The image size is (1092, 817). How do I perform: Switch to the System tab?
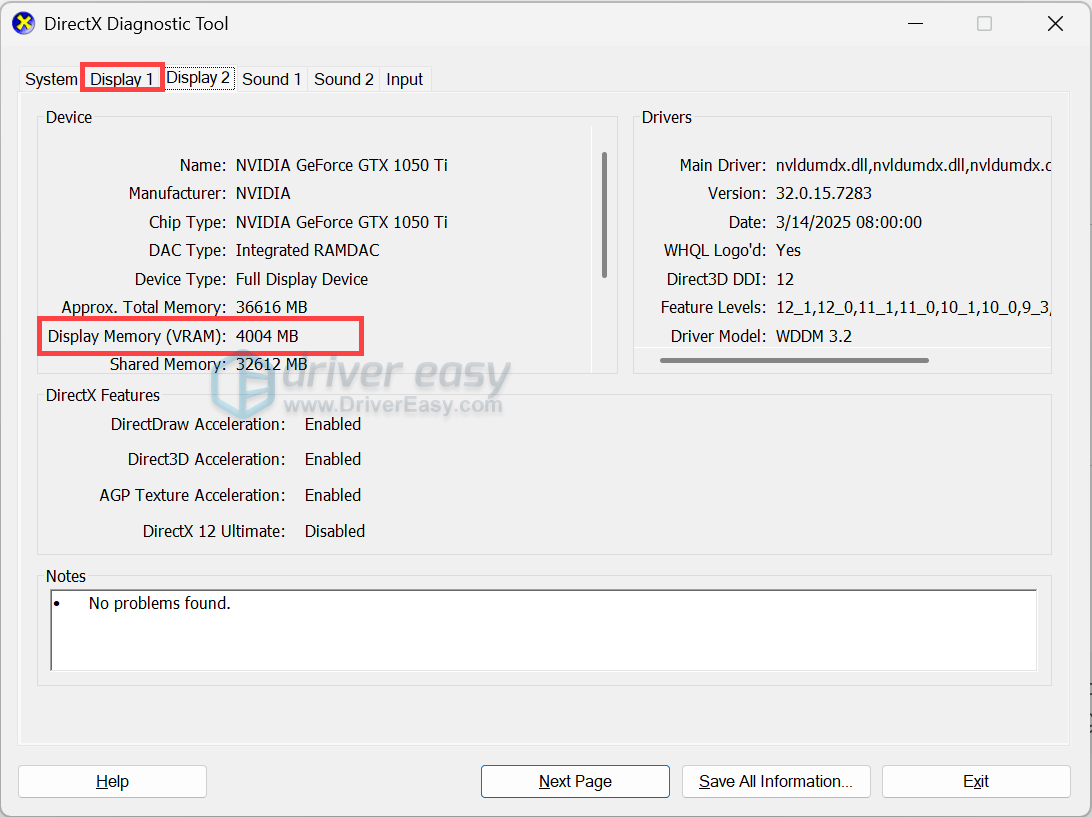click(50, 78)
